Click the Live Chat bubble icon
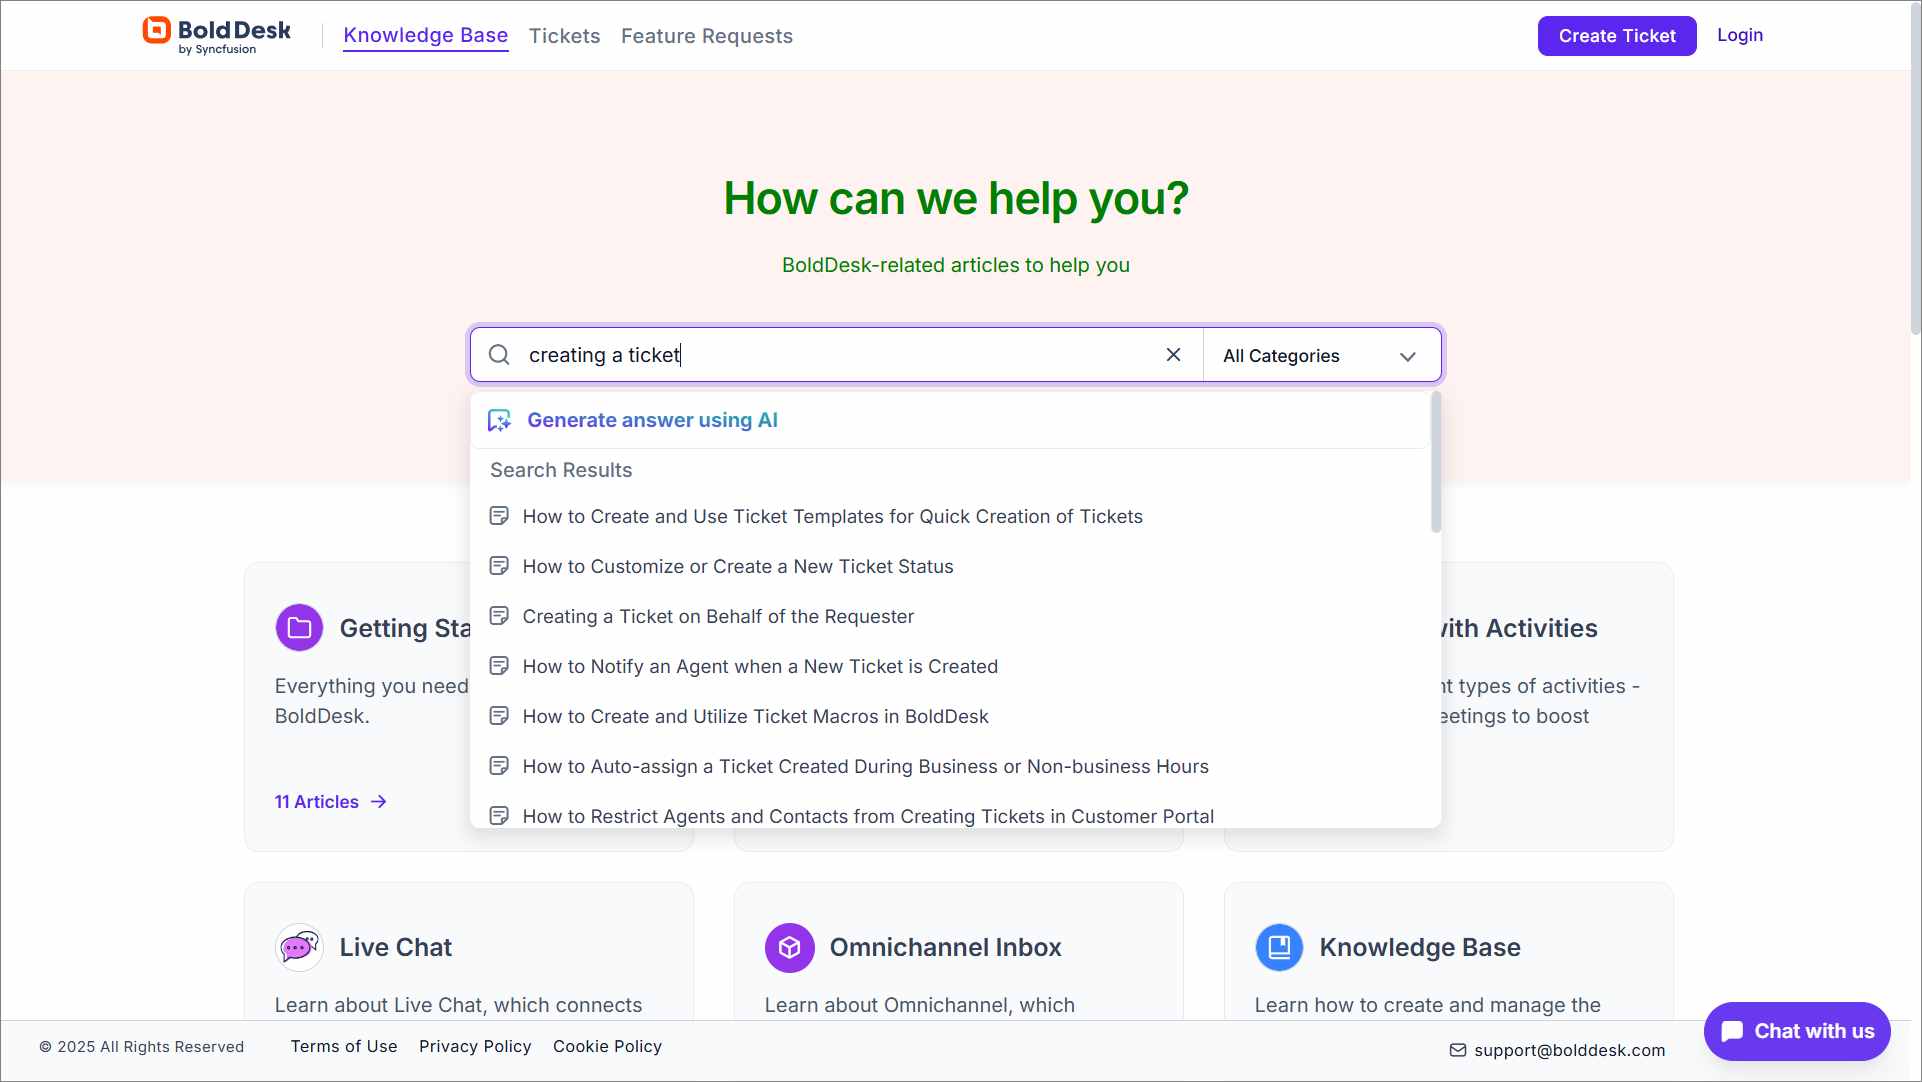Viewport: 1922px width, 1082px height. (x=299, y=947)
